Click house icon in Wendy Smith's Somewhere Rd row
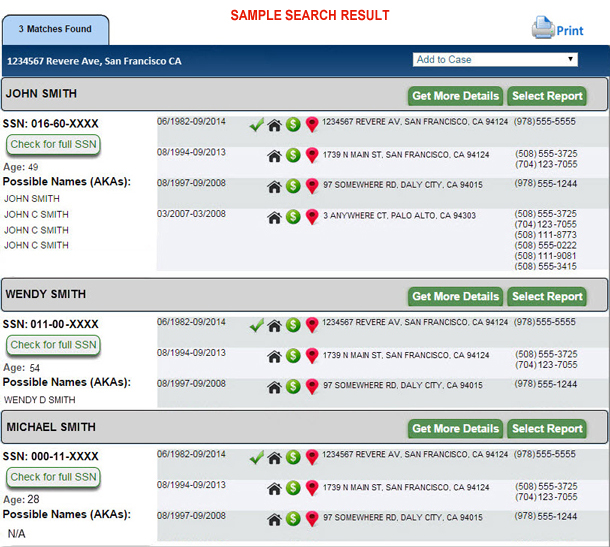The height and width of the screenshot is (547, 610). [x=275, y=387]
